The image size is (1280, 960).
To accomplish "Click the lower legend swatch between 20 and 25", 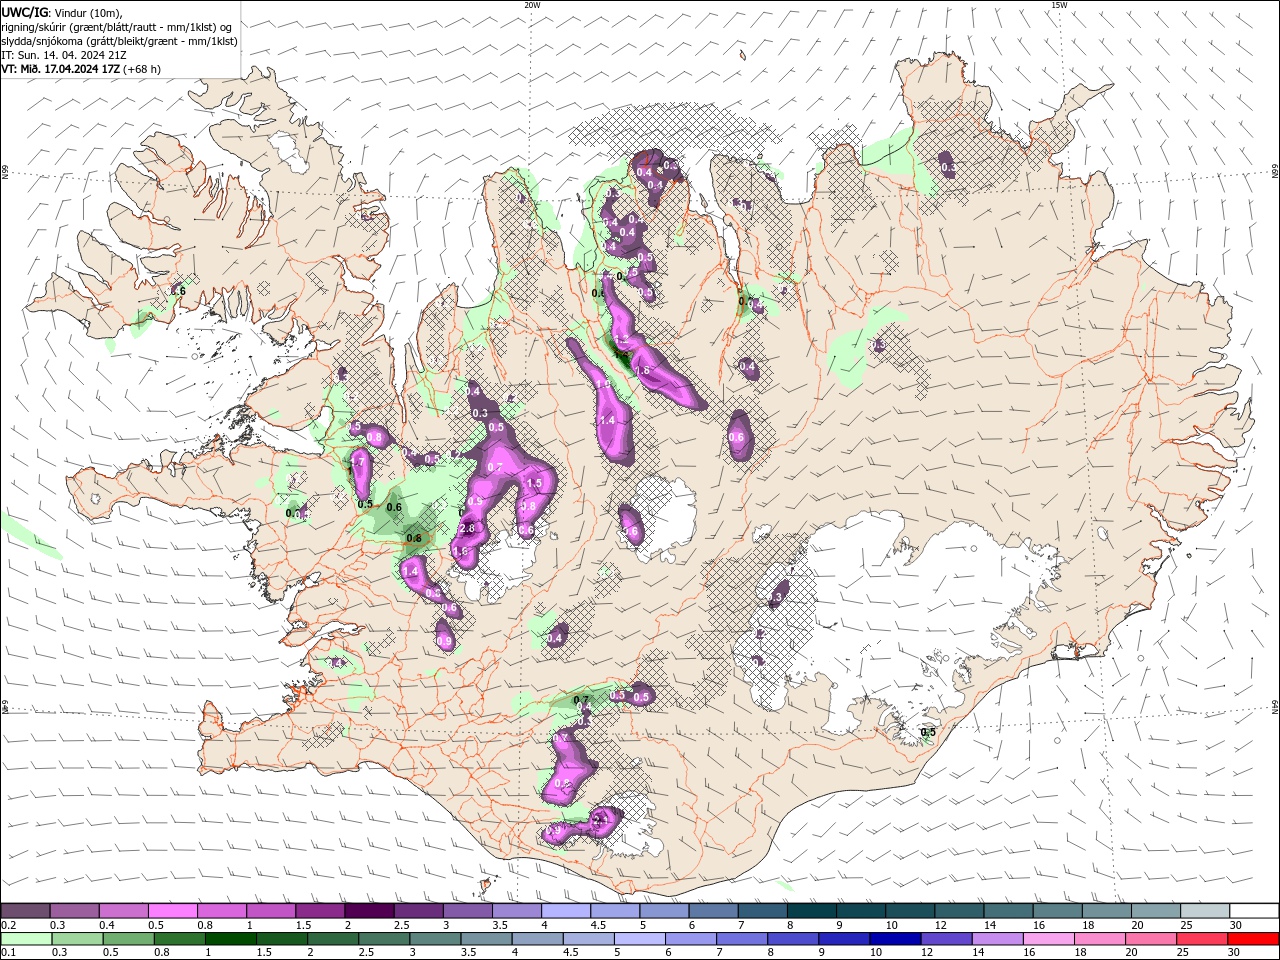I will tap(1151, 939).
